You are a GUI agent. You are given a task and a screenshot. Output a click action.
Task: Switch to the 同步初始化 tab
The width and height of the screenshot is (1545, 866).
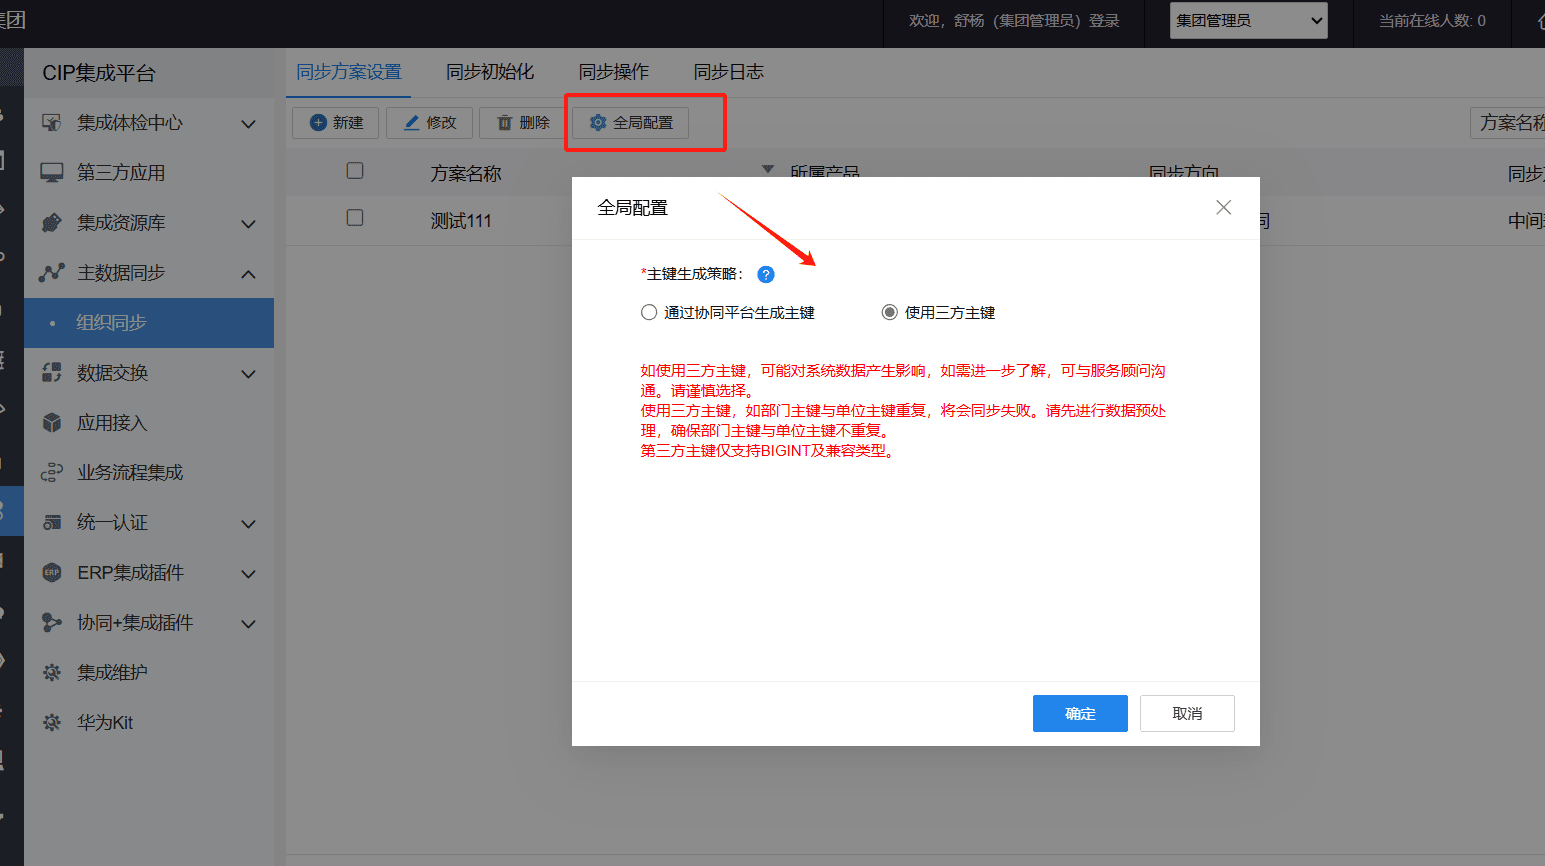(x=490, y=72)
